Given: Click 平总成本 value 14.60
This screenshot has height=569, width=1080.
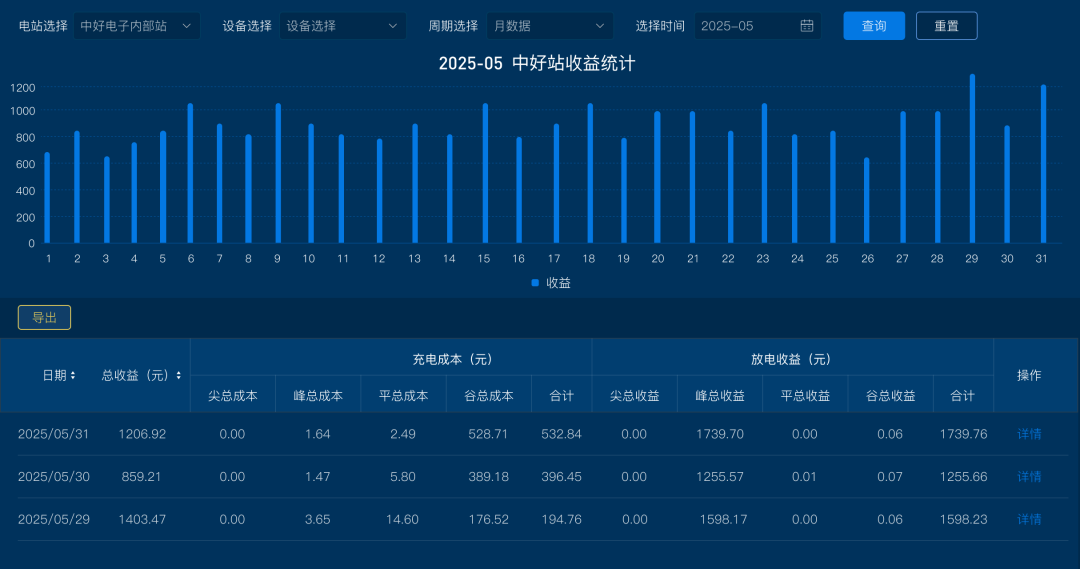Looking at the screenshot, I should [402, 519].
